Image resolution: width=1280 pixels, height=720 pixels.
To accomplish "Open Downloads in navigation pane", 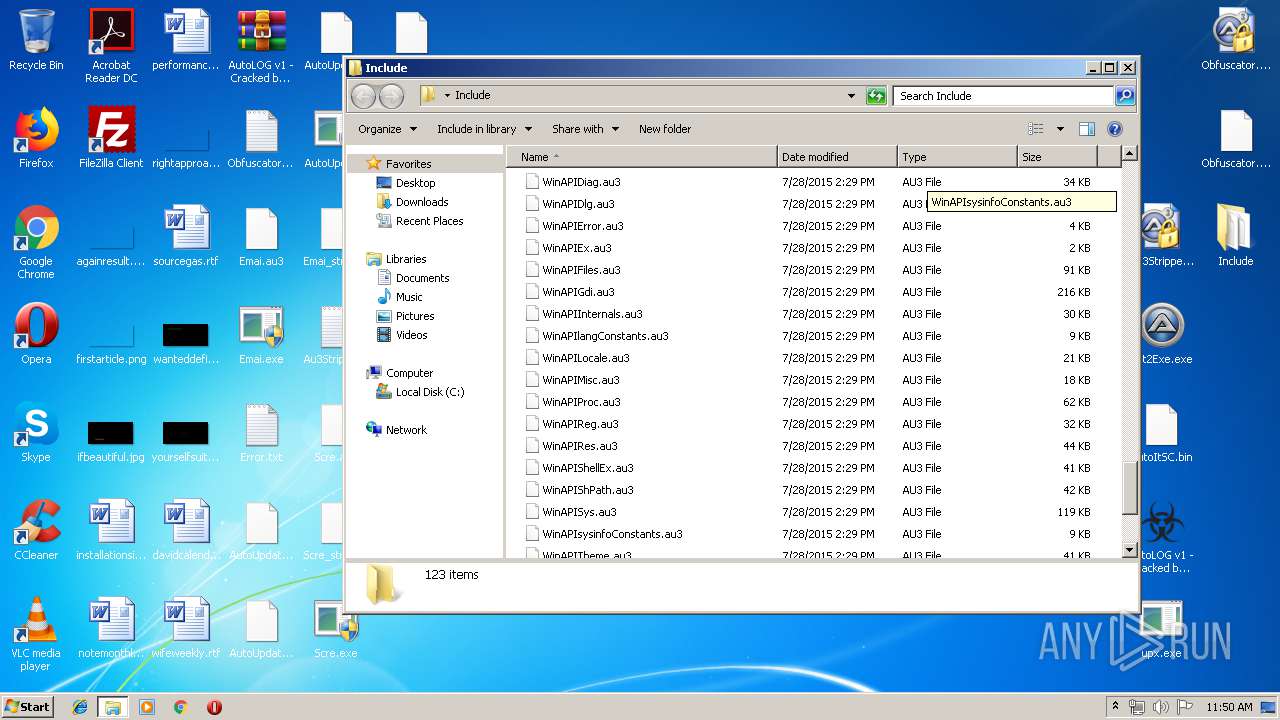I will [x=421, y=202].
